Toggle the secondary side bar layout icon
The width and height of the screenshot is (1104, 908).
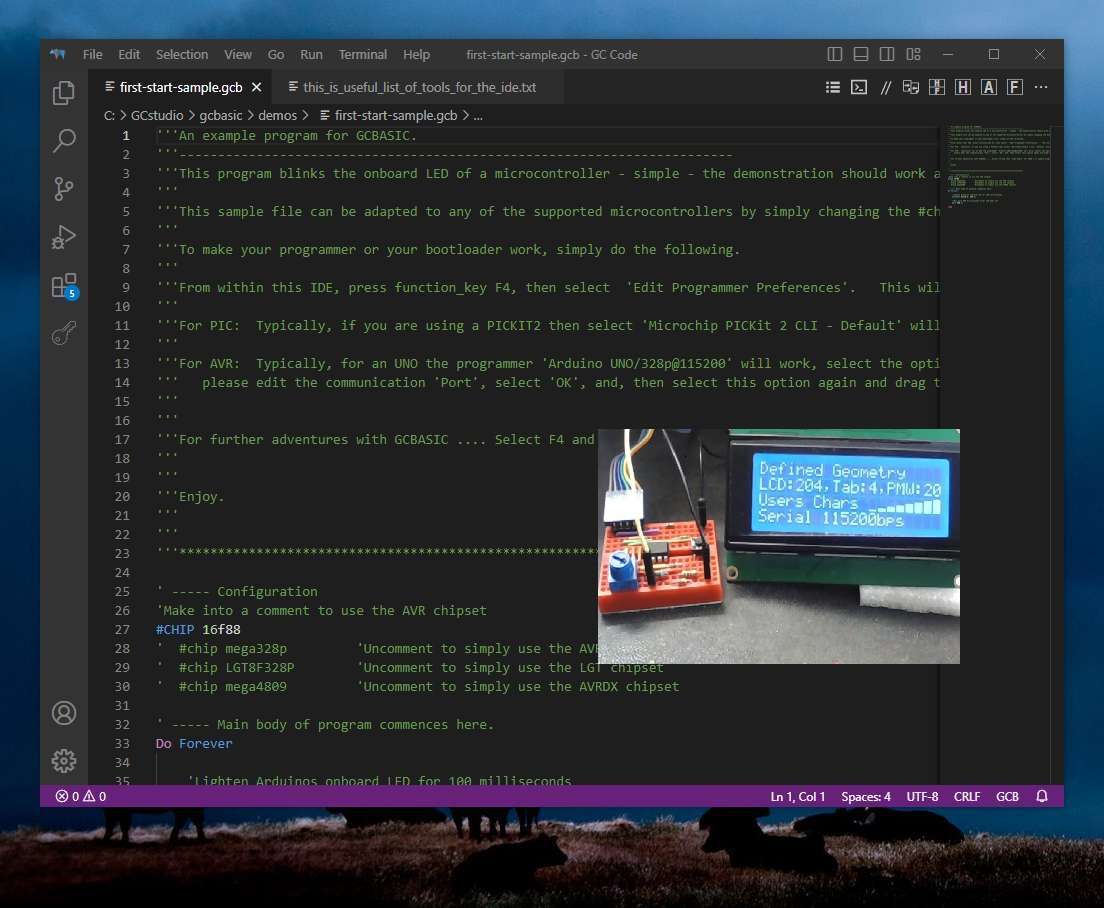pyautogui.click(x=887, y=54)
